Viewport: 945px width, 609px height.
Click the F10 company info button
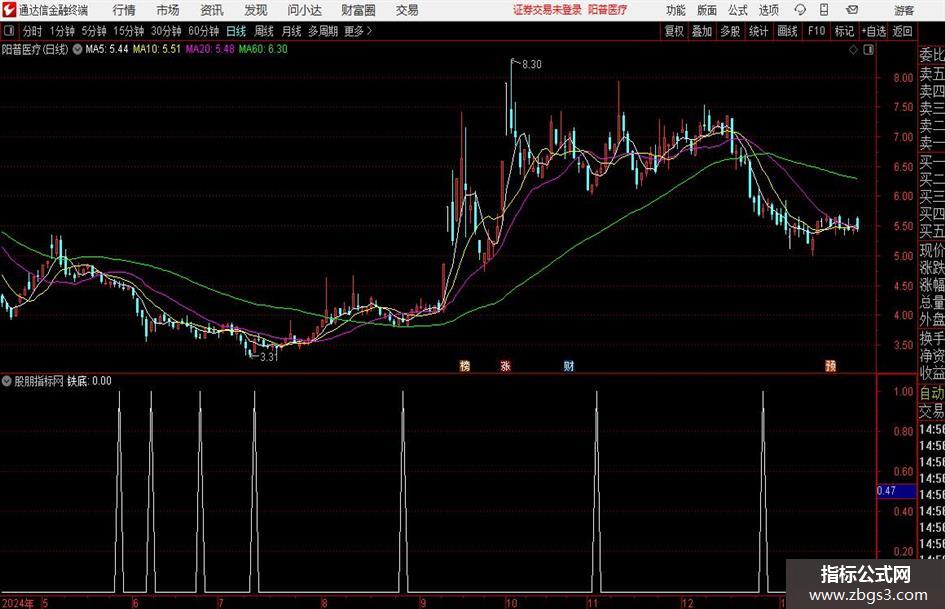pyautogui.click(x=816, y=31)
